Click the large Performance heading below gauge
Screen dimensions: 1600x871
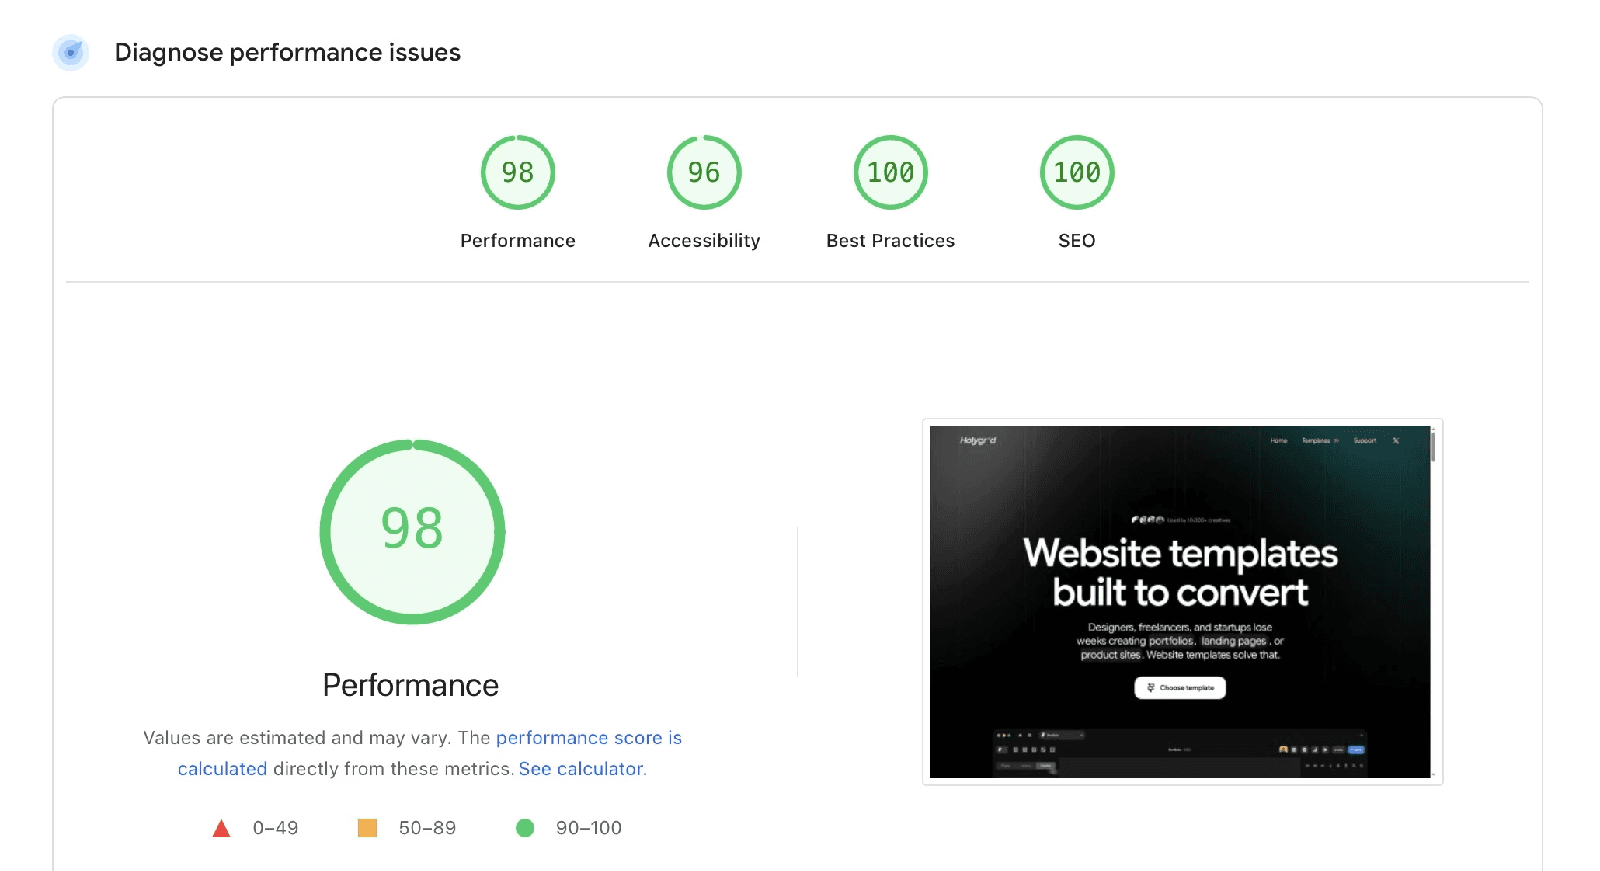pyautogui.click(x=411, y=685)
